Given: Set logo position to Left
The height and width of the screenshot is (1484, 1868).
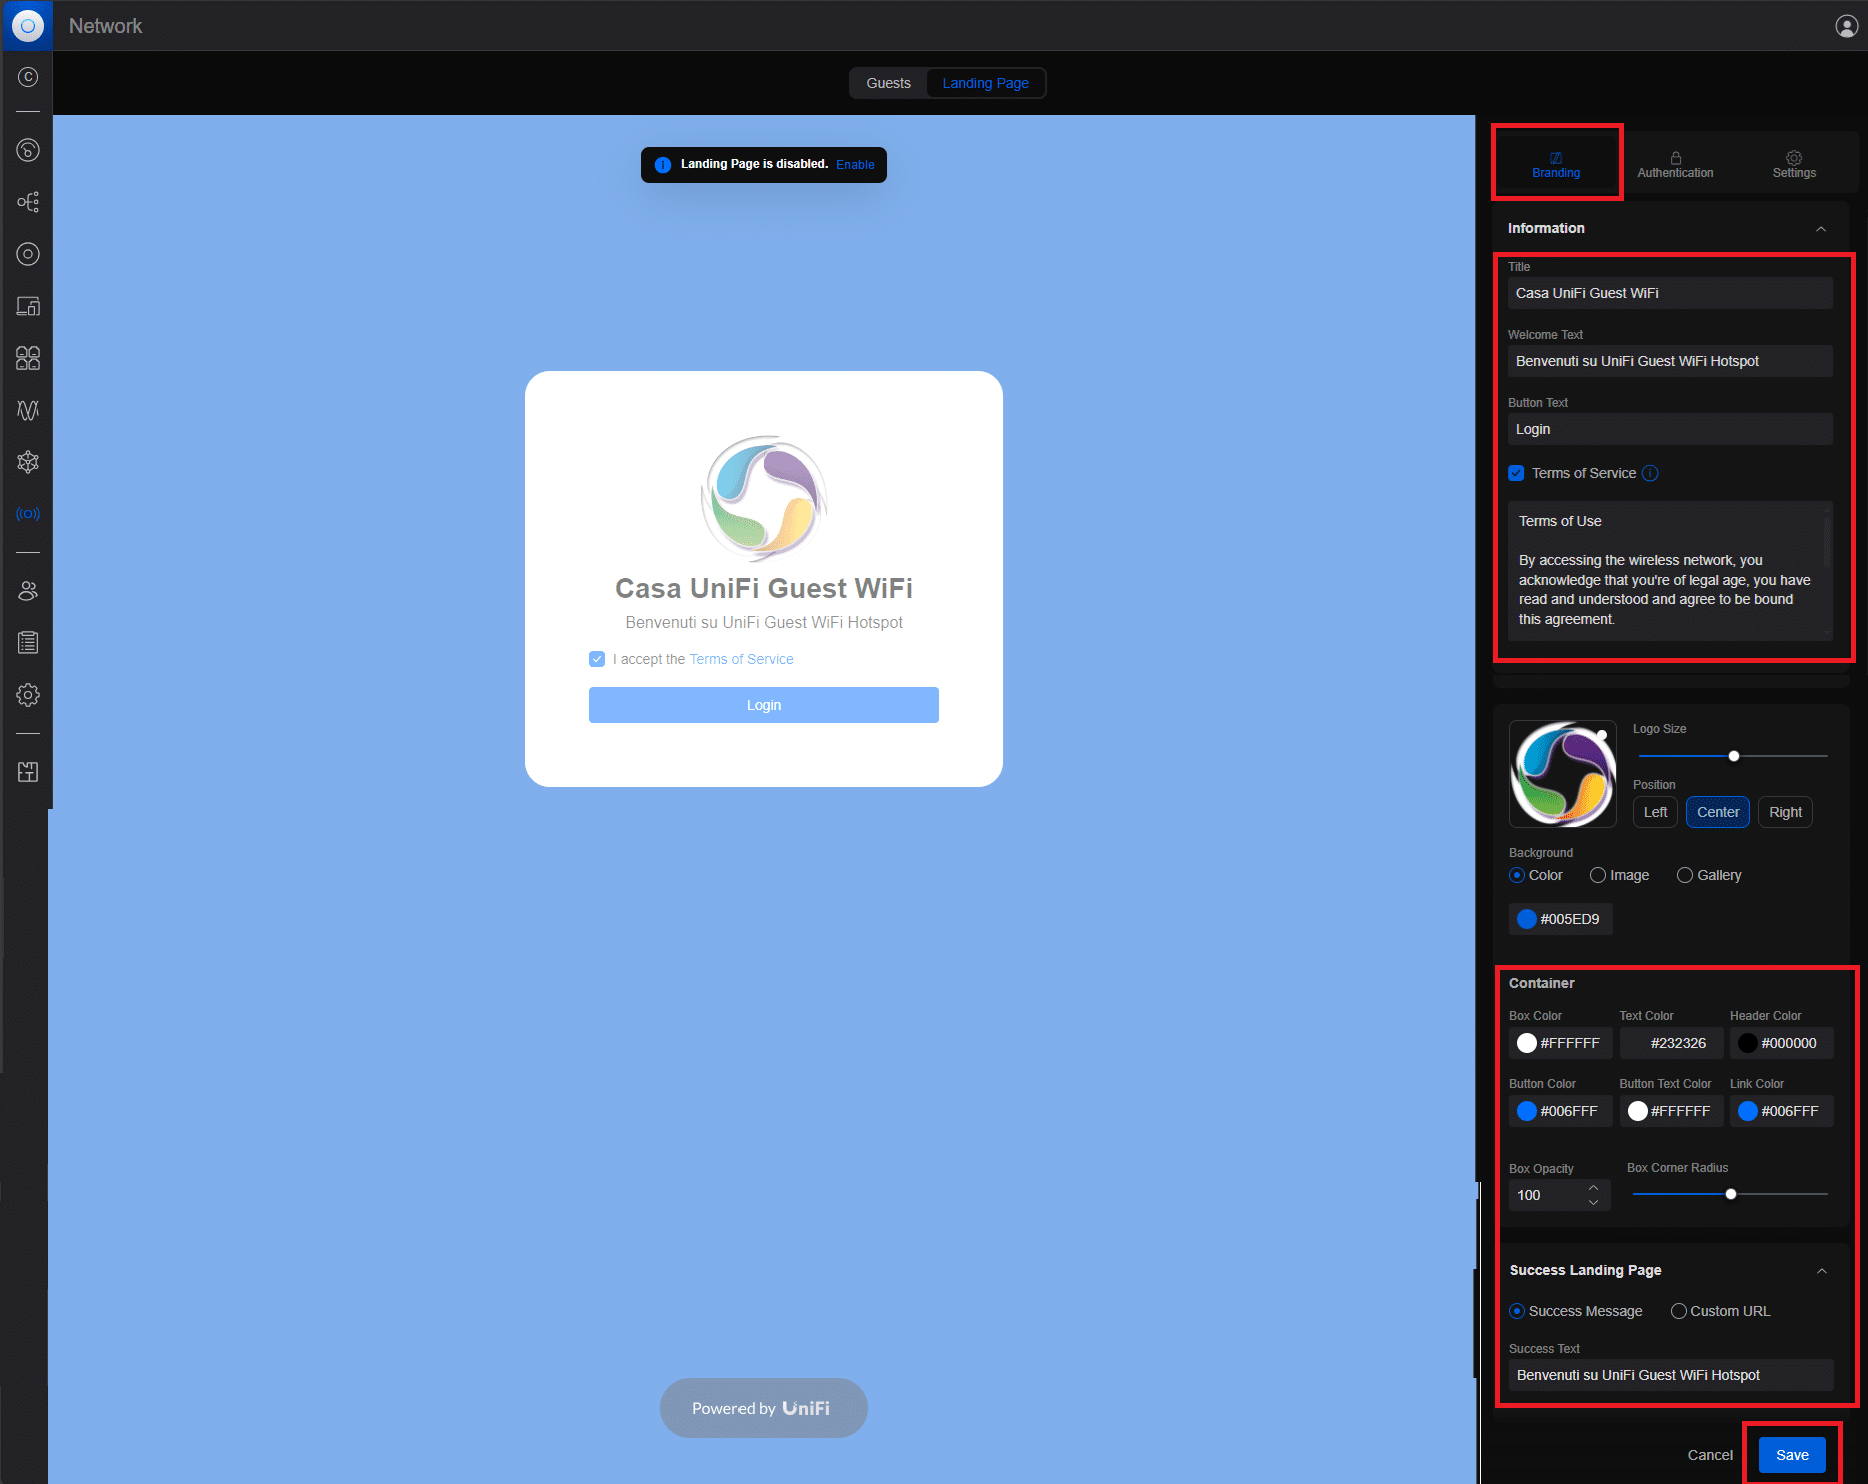Looking at the screenshot, I should pyautogui.click(x=1655, y=812).
